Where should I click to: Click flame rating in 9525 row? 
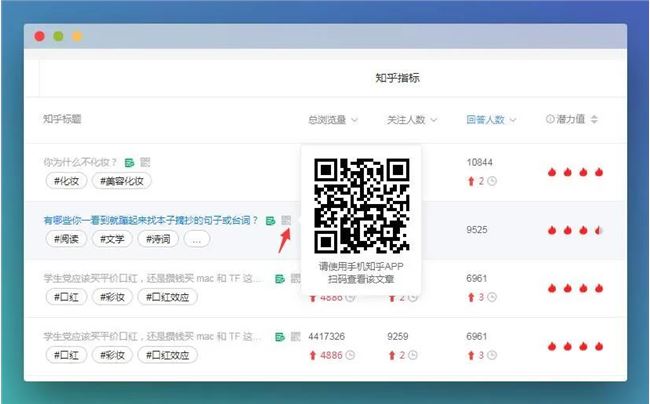click(575, 230)
